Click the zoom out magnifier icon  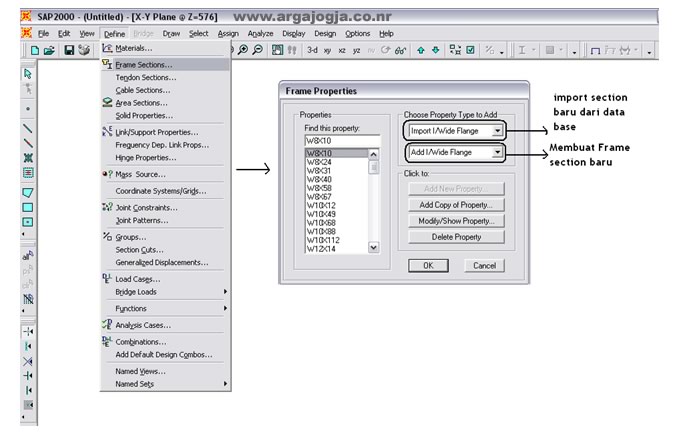[x=257, y=50]
